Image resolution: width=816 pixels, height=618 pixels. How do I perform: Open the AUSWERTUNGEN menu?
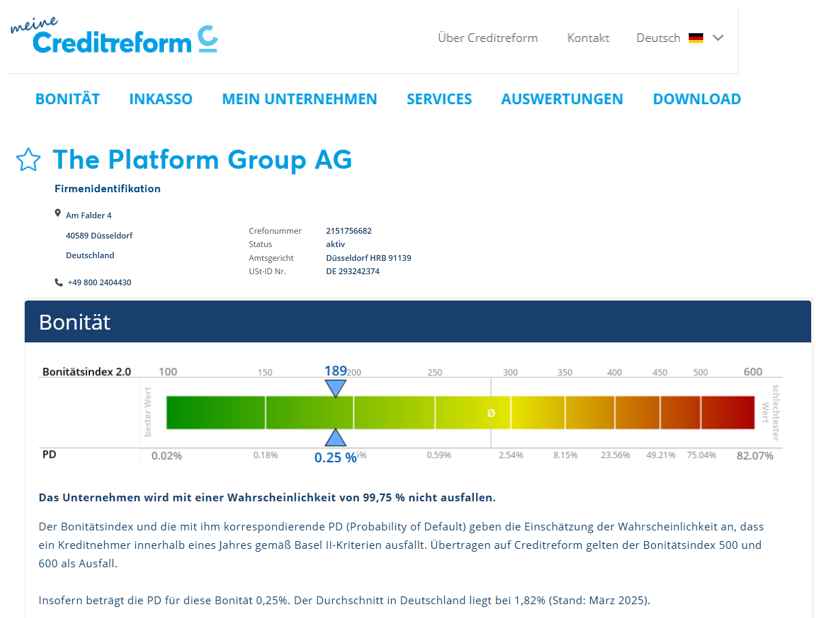coord(562,99)
